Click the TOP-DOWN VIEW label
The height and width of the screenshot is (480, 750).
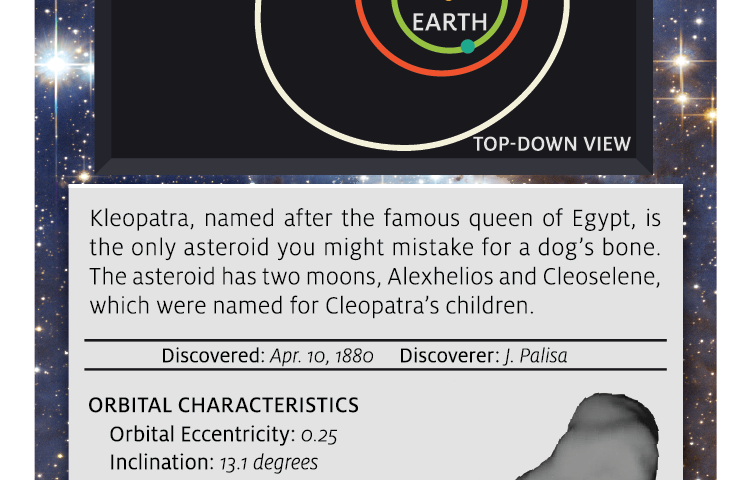tap(552, 144)
